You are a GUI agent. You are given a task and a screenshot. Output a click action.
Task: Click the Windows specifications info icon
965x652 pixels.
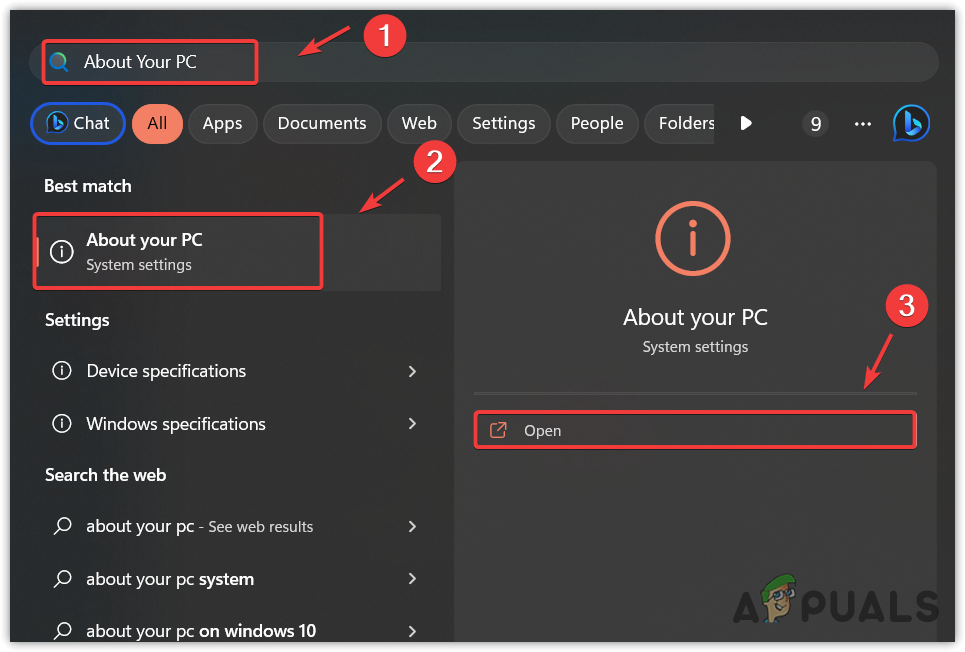[x=61, y=424]
